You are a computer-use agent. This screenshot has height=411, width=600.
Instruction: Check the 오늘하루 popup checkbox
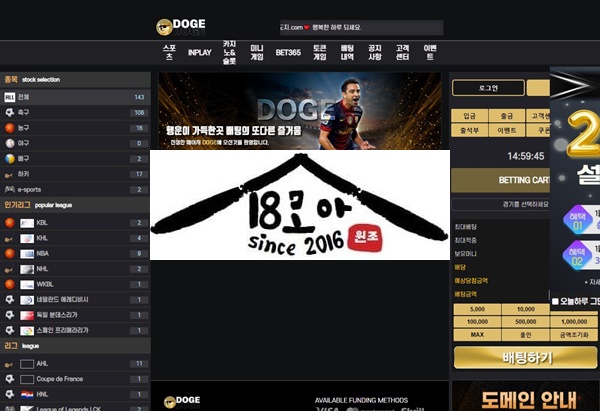(555, 302)
